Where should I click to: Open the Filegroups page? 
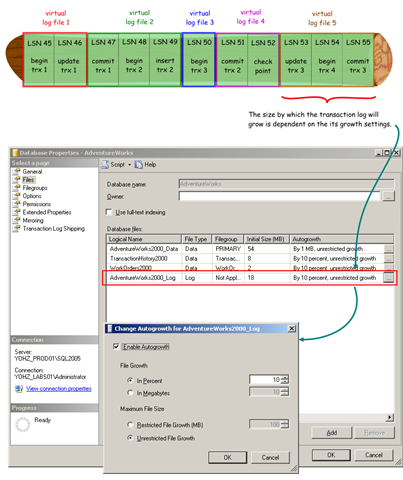point(35,188)
